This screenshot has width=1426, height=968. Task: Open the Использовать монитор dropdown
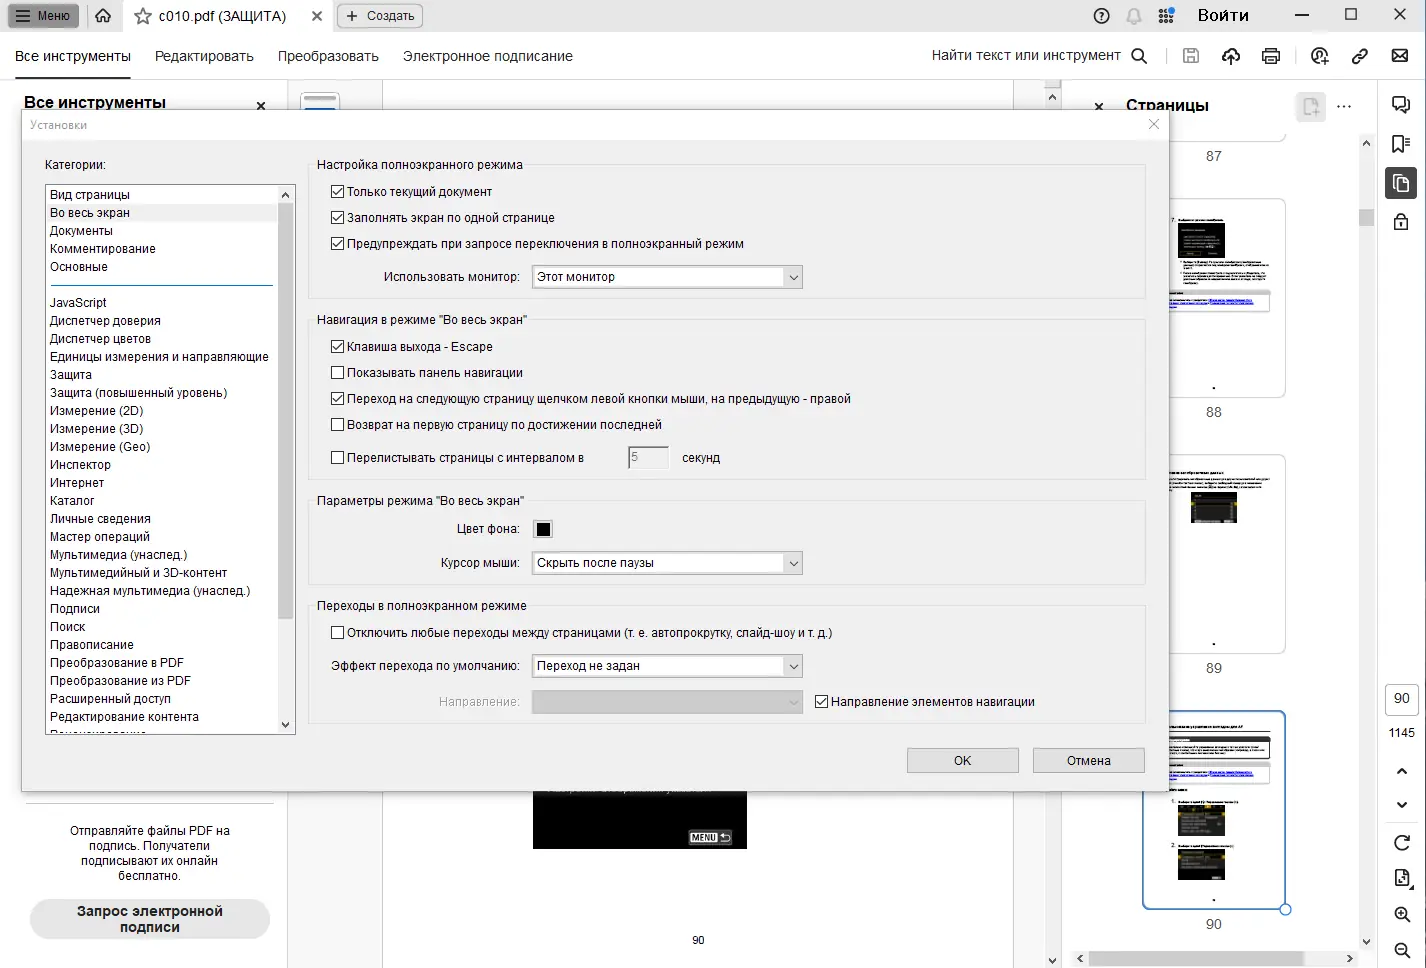[x=794, y=277]
